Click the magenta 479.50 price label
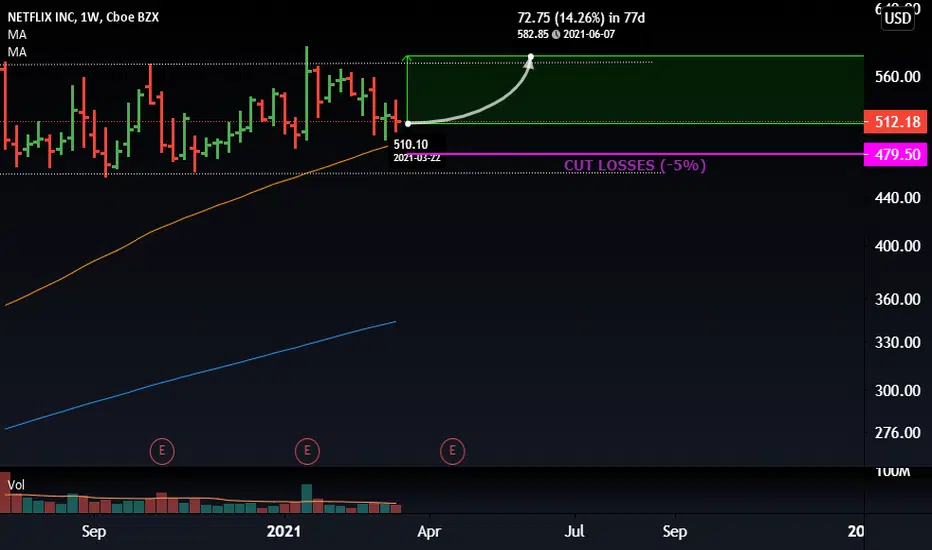 click(x=895, y=155)
